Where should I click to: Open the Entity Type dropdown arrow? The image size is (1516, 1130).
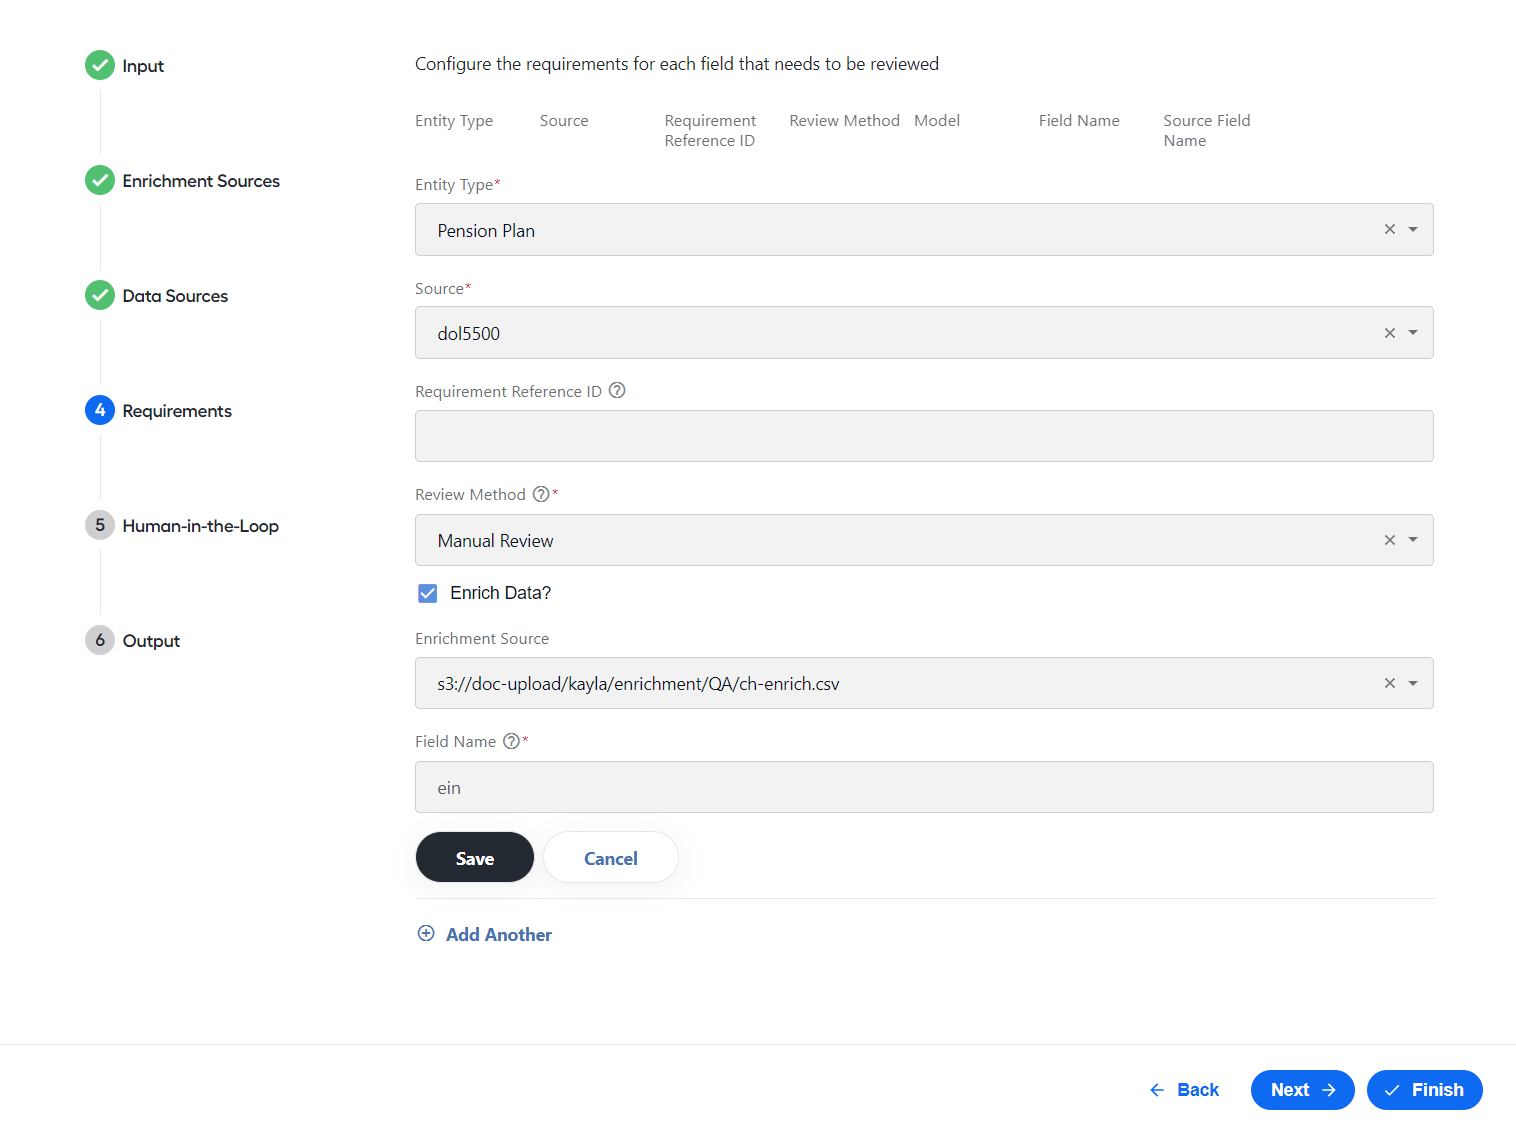[x=1413, y=229]
